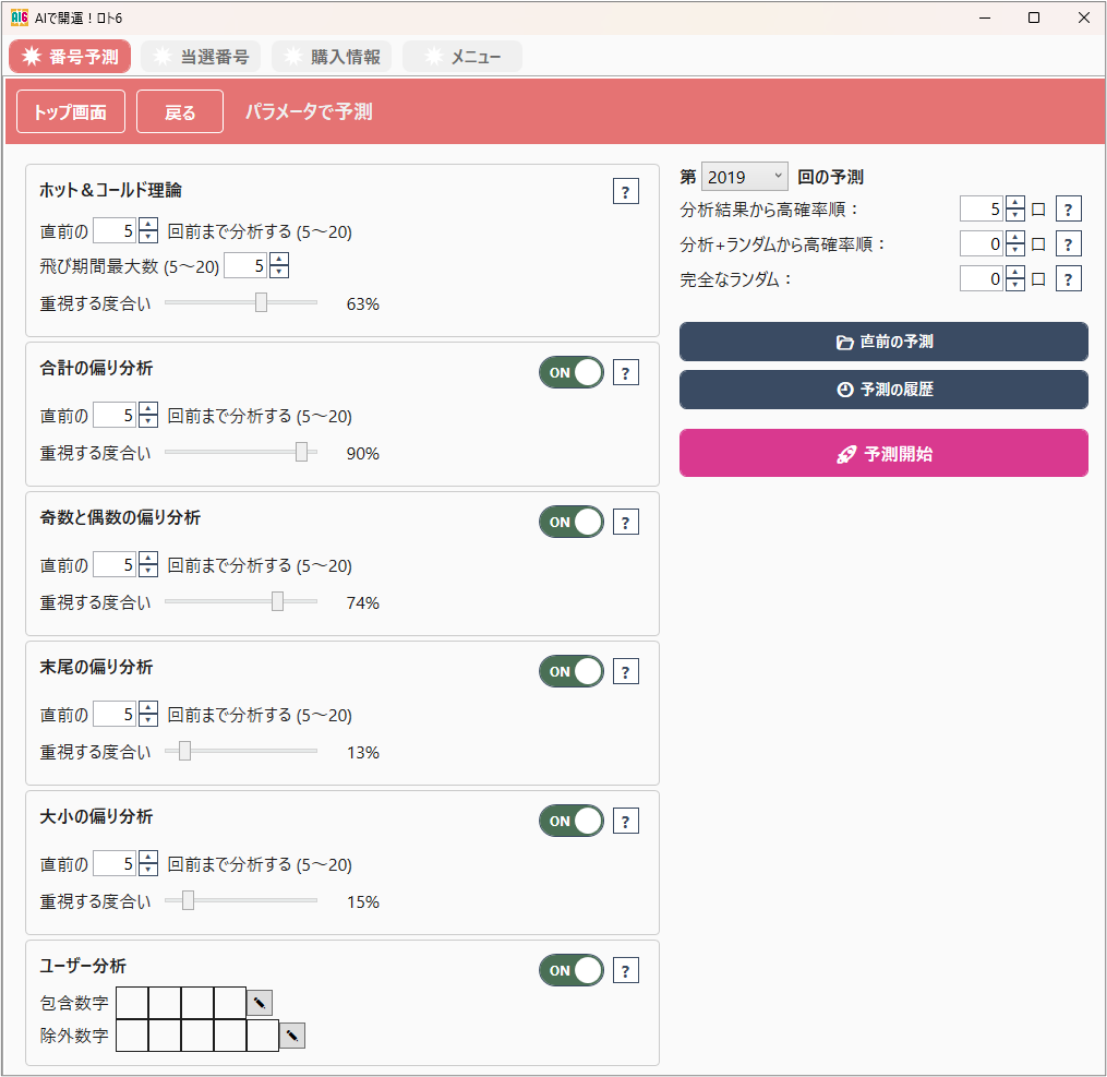Open help for ユーザー分析 section
This screenshot has width=1107, height=1077.
(625, 970)
